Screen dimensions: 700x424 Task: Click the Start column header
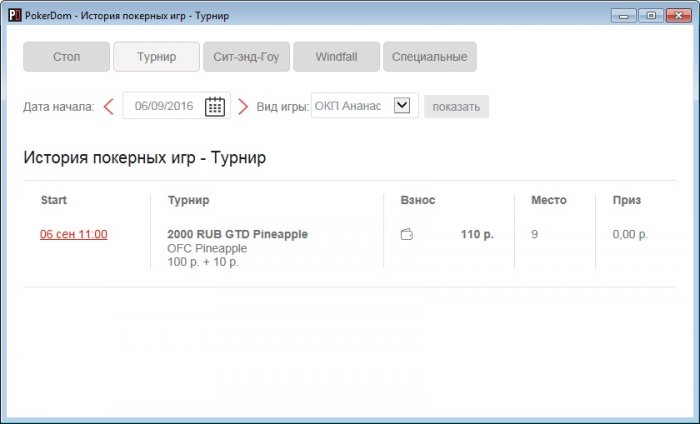(54, 200)
